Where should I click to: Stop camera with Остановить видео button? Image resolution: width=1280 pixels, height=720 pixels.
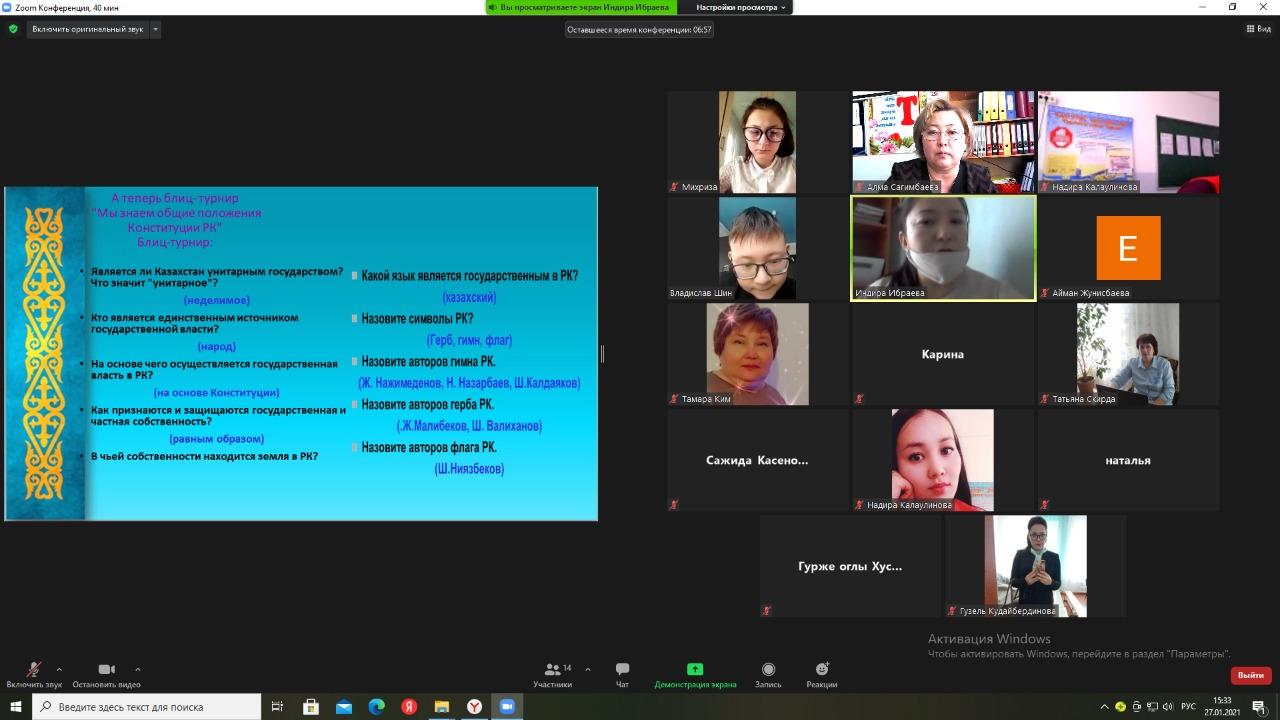106,670
